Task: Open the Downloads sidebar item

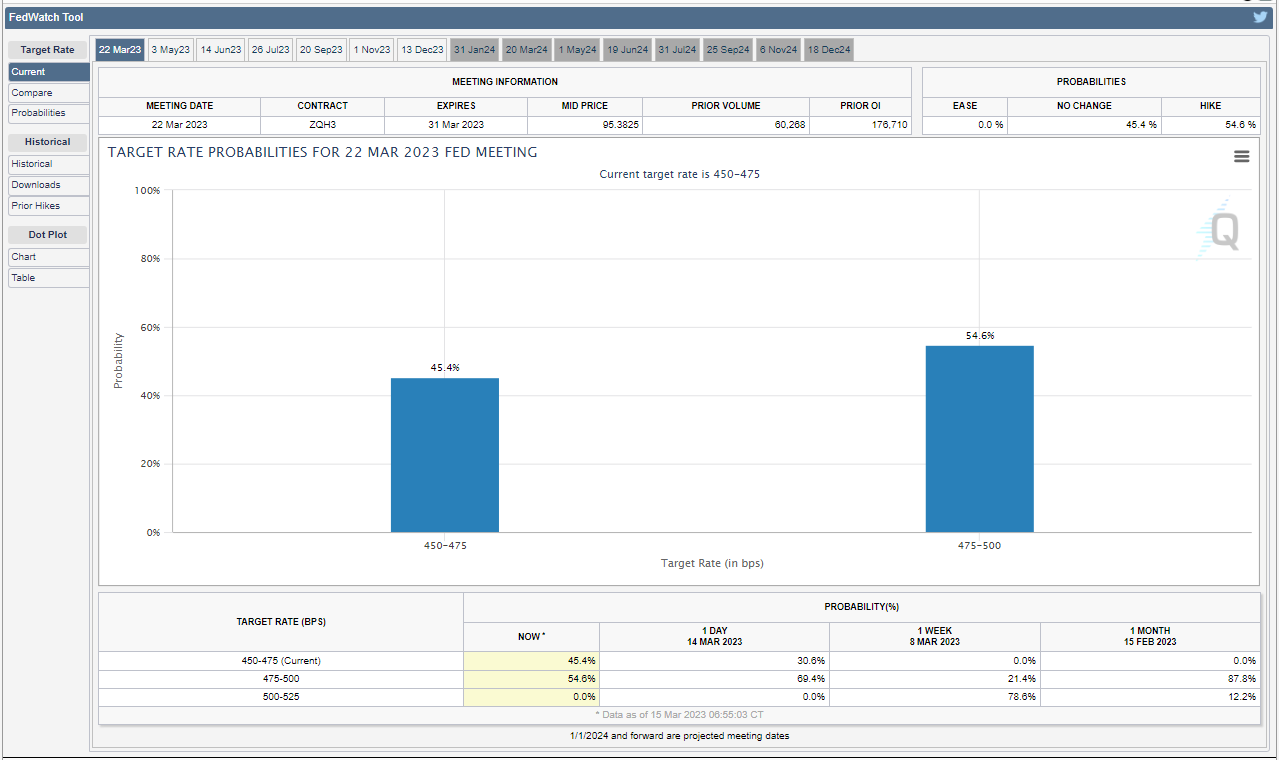Action: tap(49, 185)
